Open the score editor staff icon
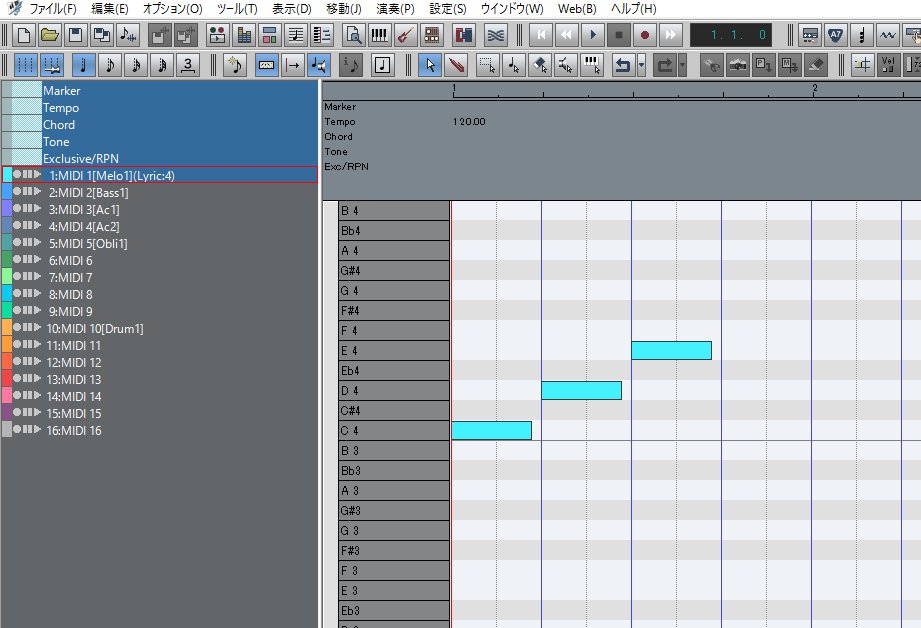The image size is (921, 628). (x=295, y=35)
